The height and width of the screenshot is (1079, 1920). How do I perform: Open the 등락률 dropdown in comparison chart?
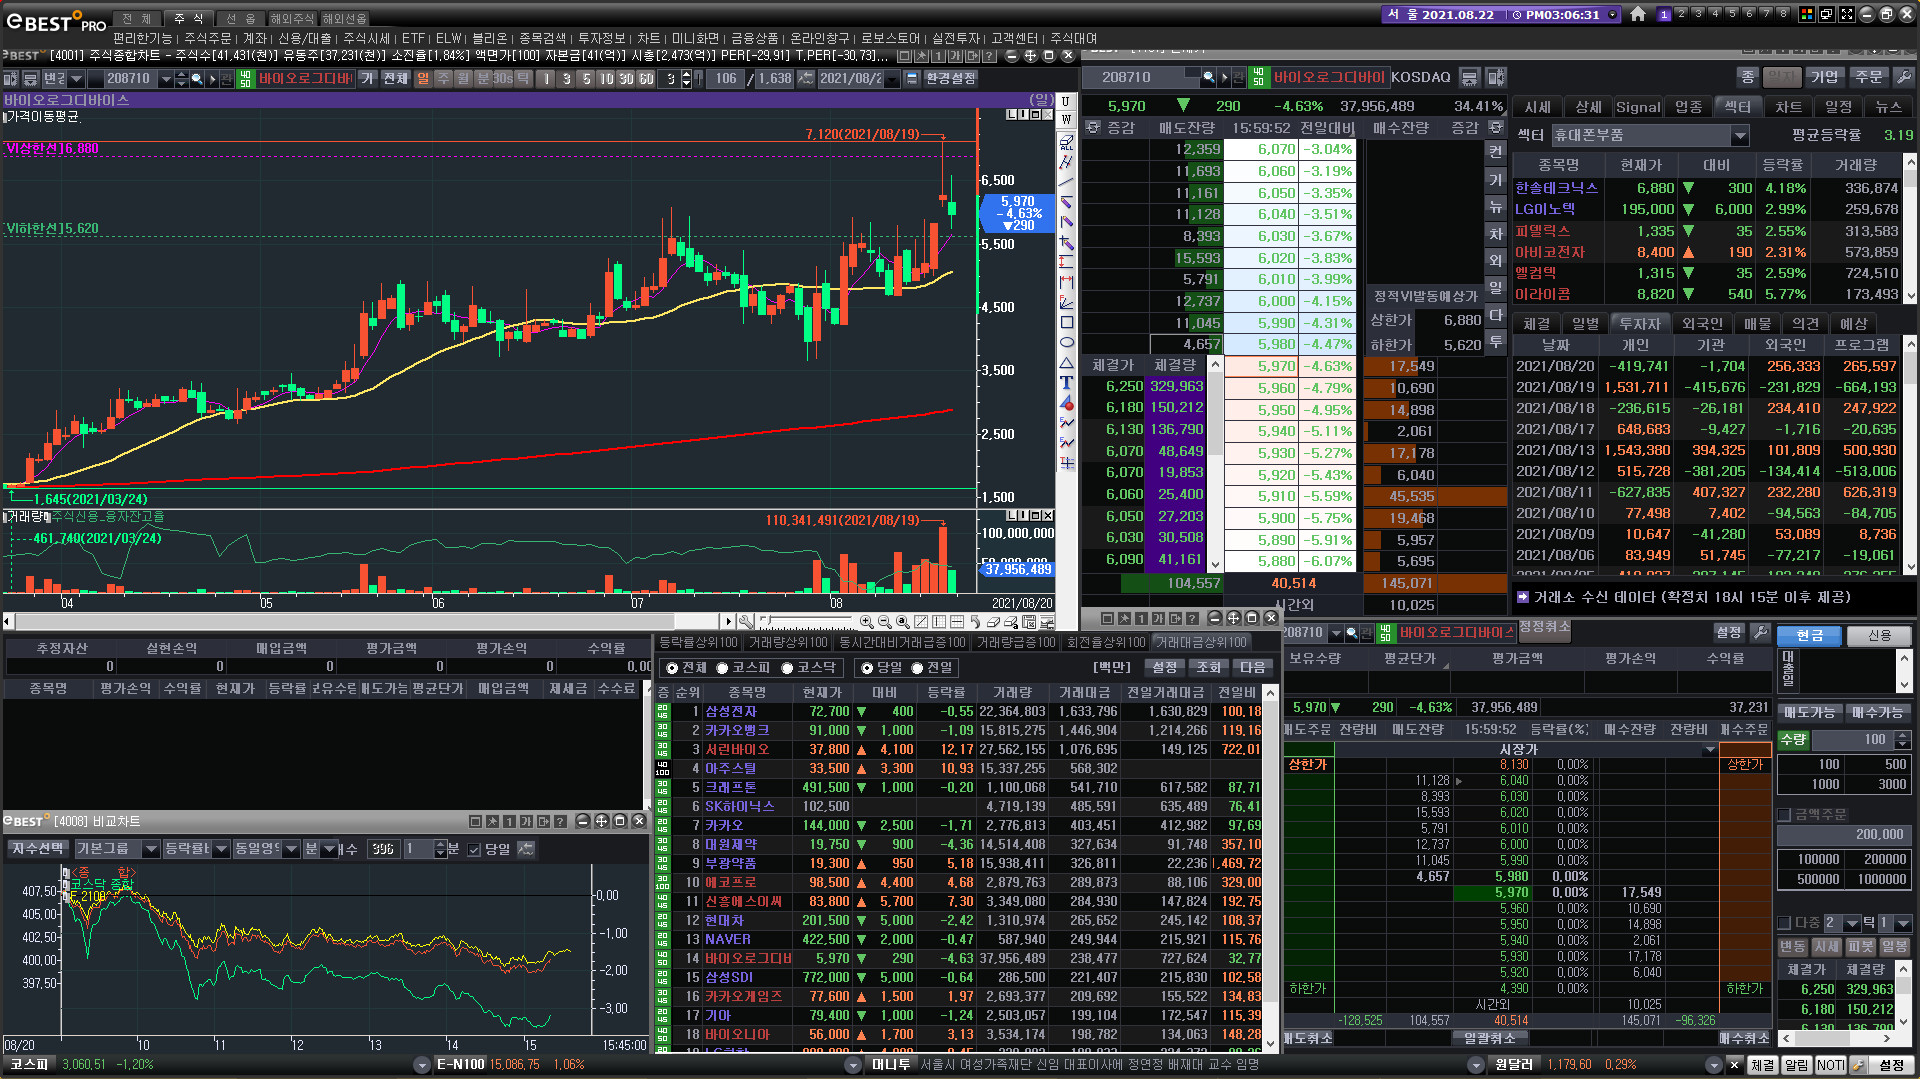(x=222, y=849)
